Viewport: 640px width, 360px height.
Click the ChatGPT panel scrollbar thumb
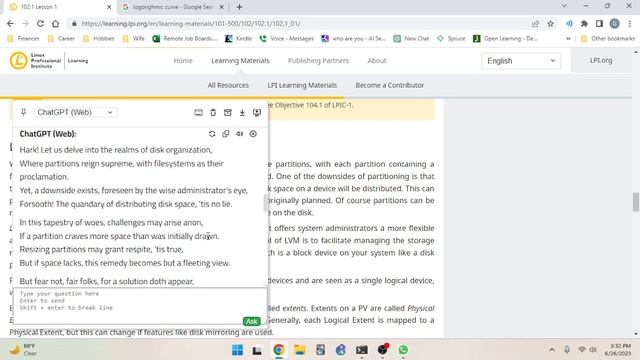point(266,203)
